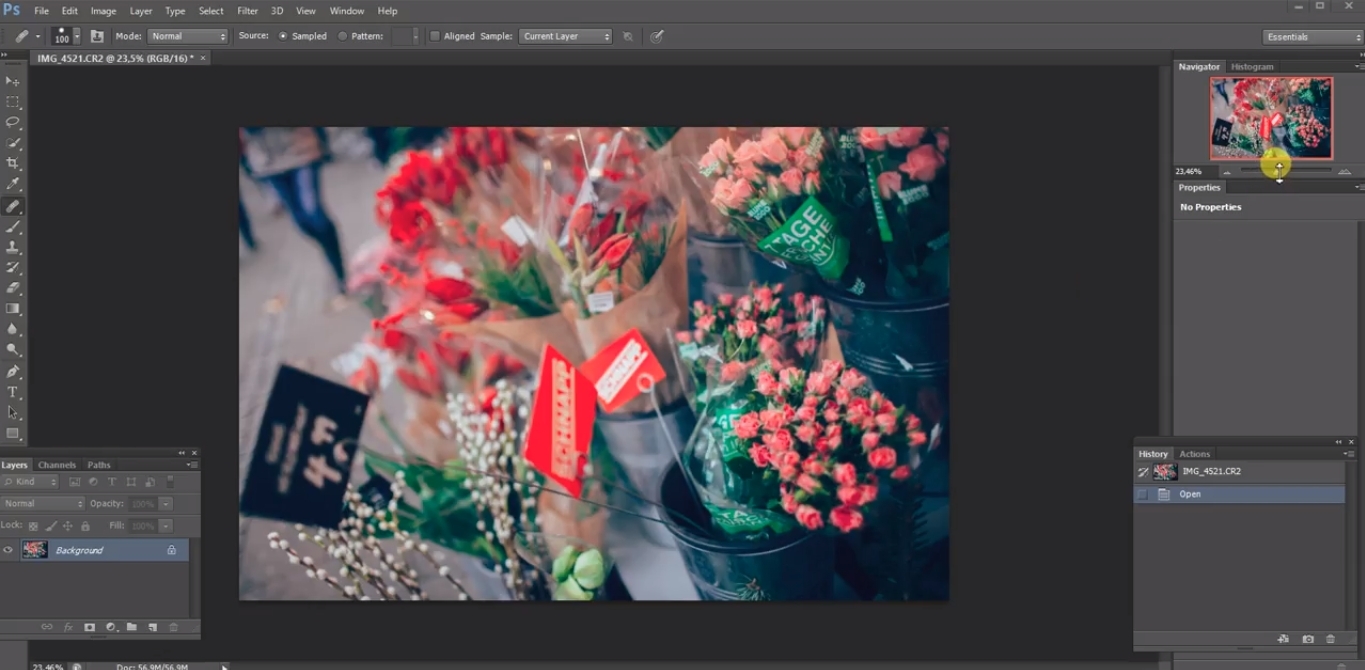1365x670 pixels.
Task: Open the Essentials workspace dropdown
Action: pyautogui.click(x=1312, y=37)
